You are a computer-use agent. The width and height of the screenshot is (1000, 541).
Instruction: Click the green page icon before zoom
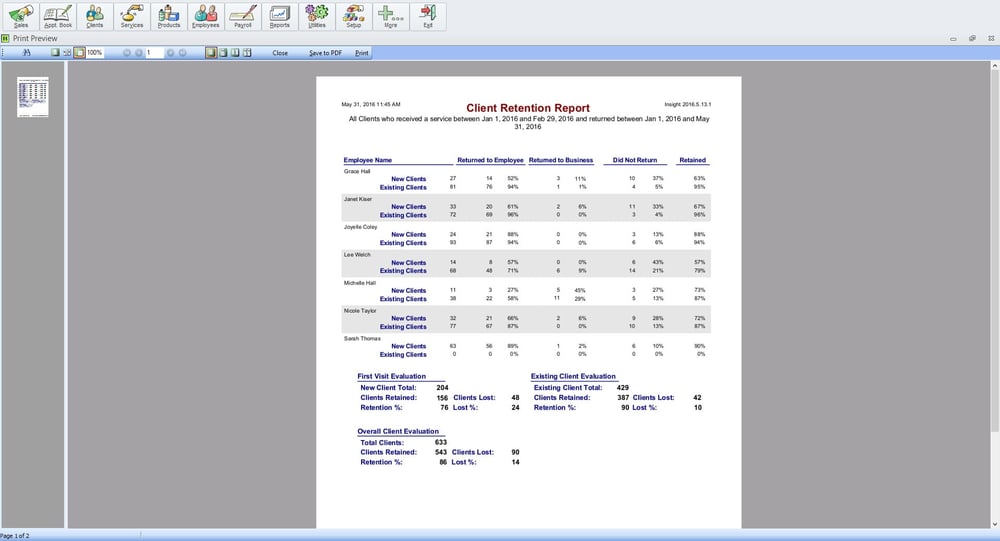pyautogui.click(x=55, y=53)
